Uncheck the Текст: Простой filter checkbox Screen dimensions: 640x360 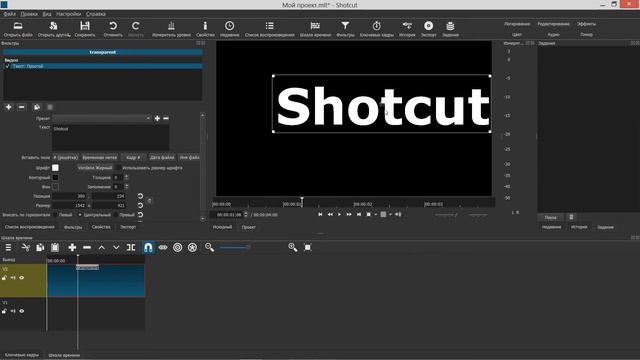pyautogui.click(x=7, y=66)
